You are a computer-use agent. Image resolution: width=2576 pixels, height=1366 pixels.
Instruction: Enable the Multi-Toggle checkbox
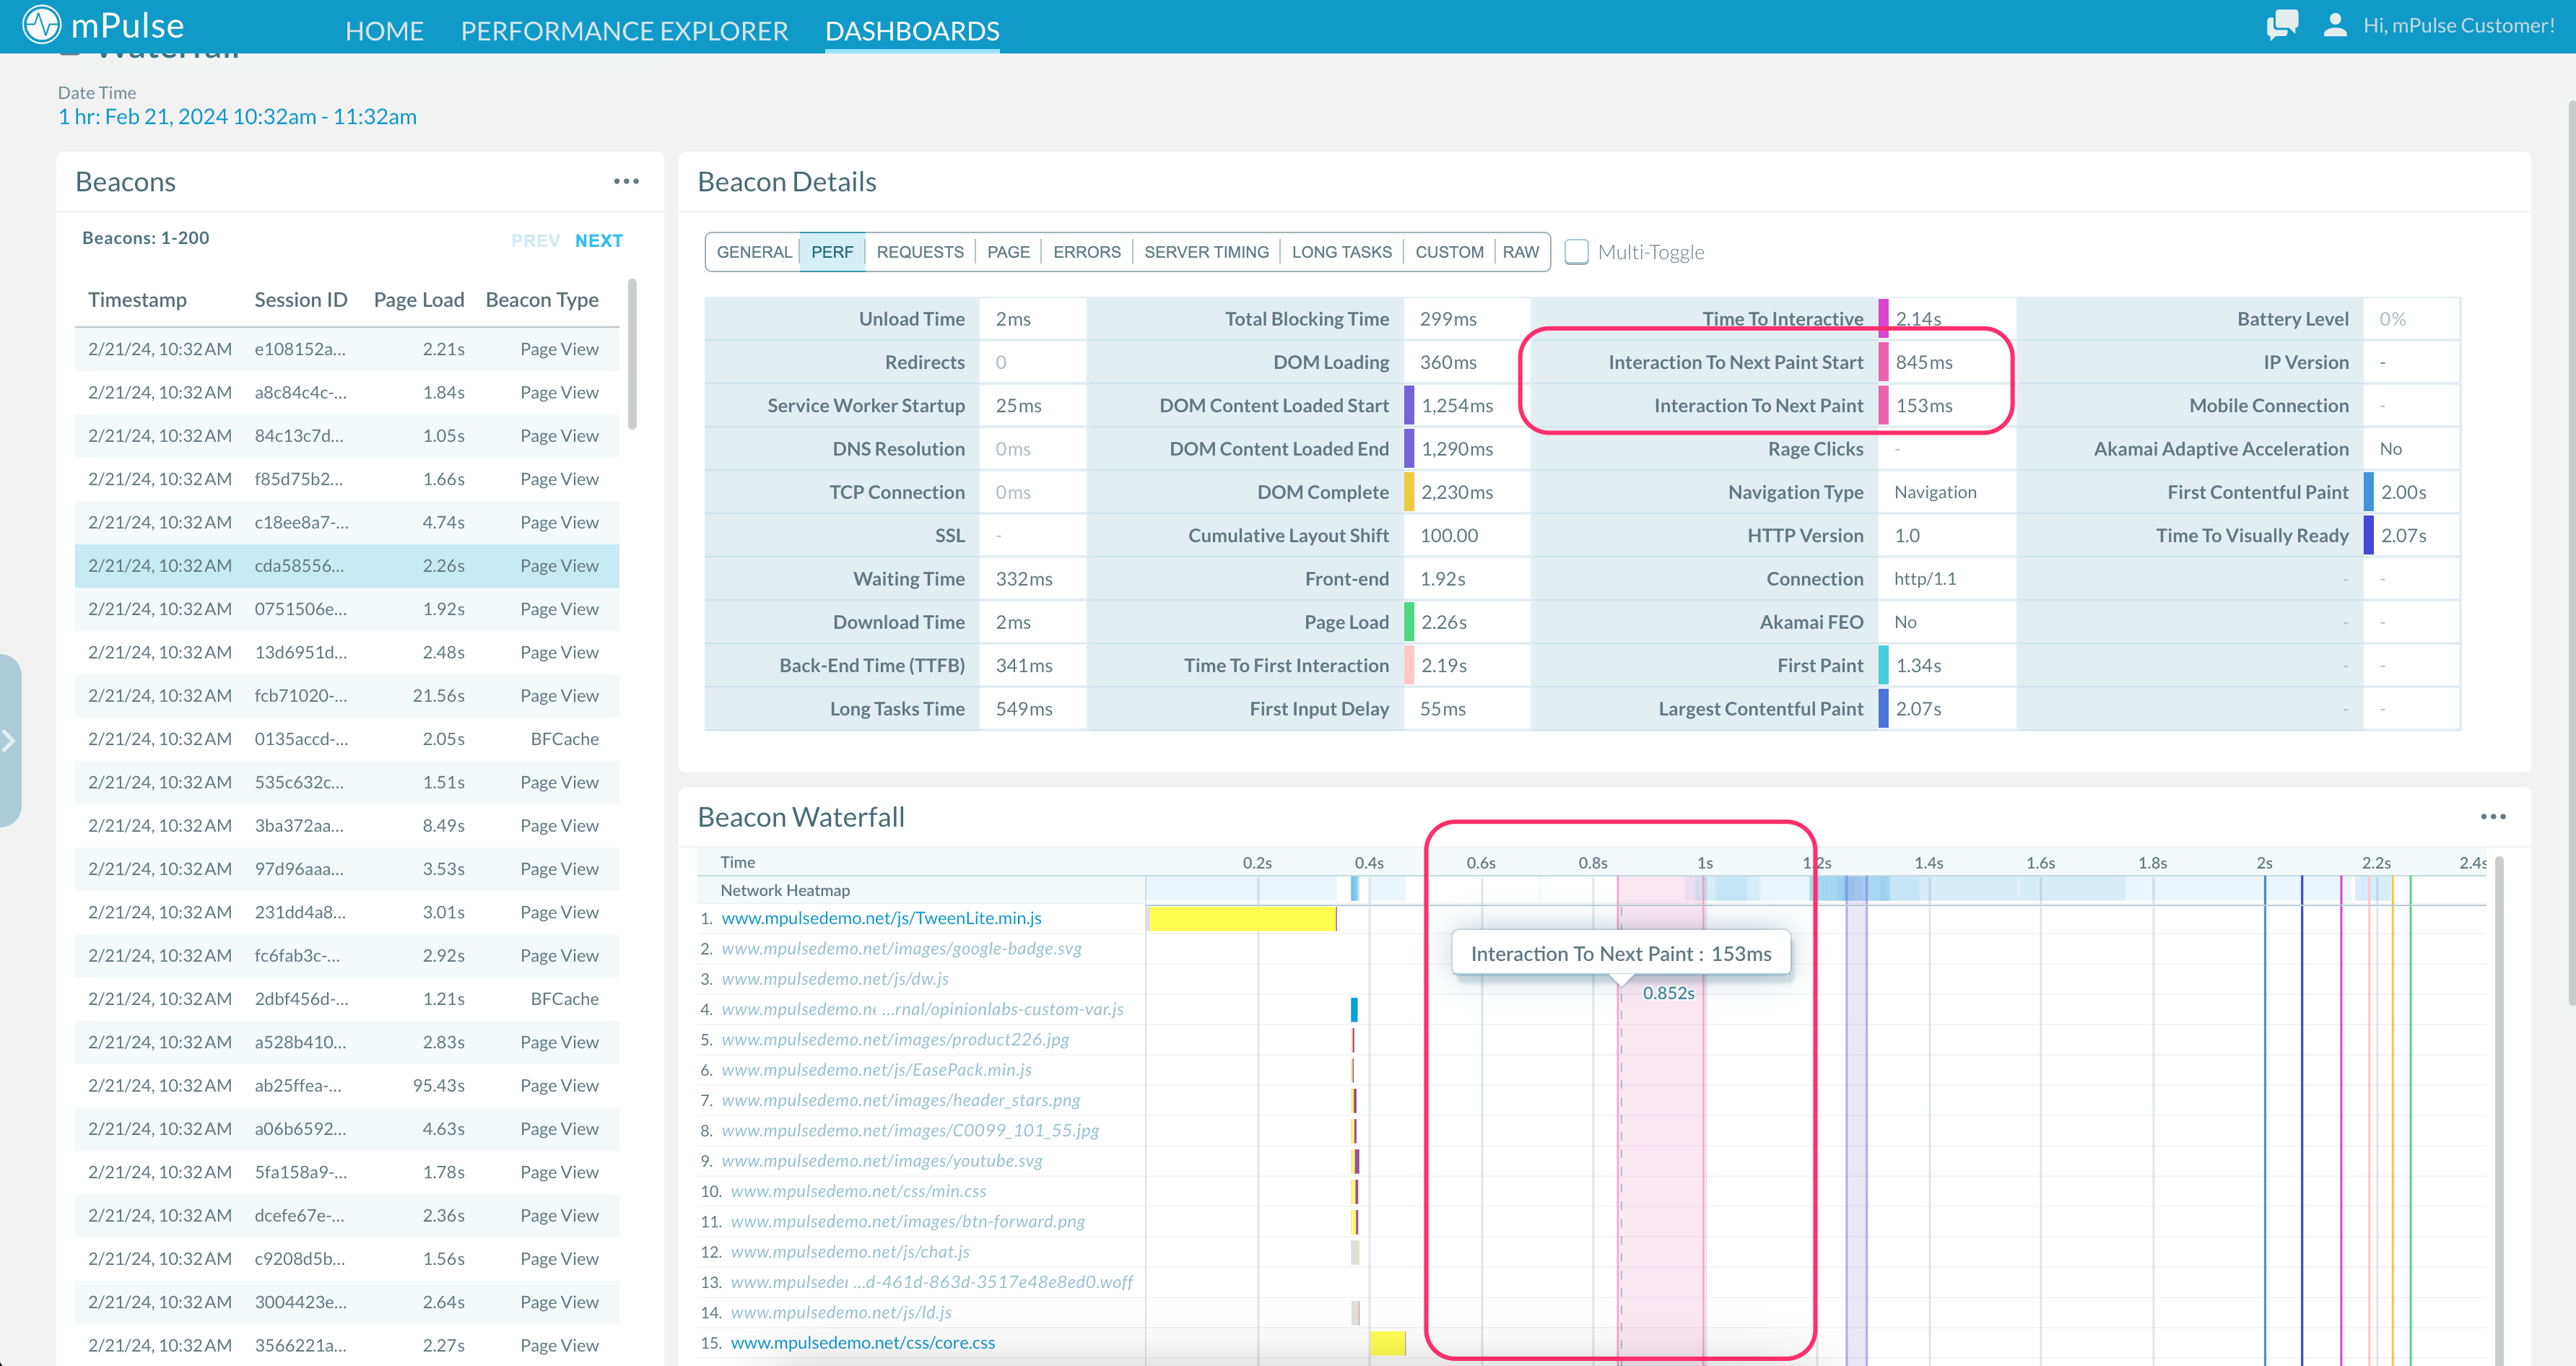point(1577,252)
